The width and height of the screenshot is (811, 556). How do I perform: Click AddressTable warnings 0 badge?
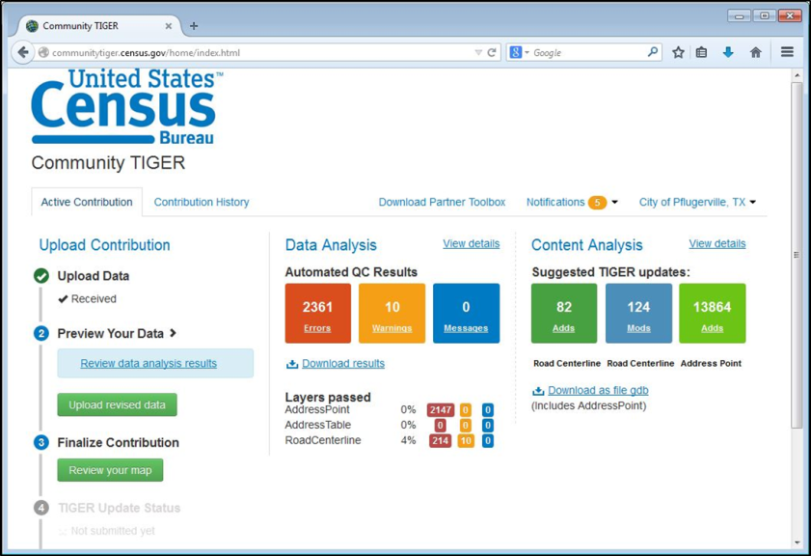coord(465,426)
